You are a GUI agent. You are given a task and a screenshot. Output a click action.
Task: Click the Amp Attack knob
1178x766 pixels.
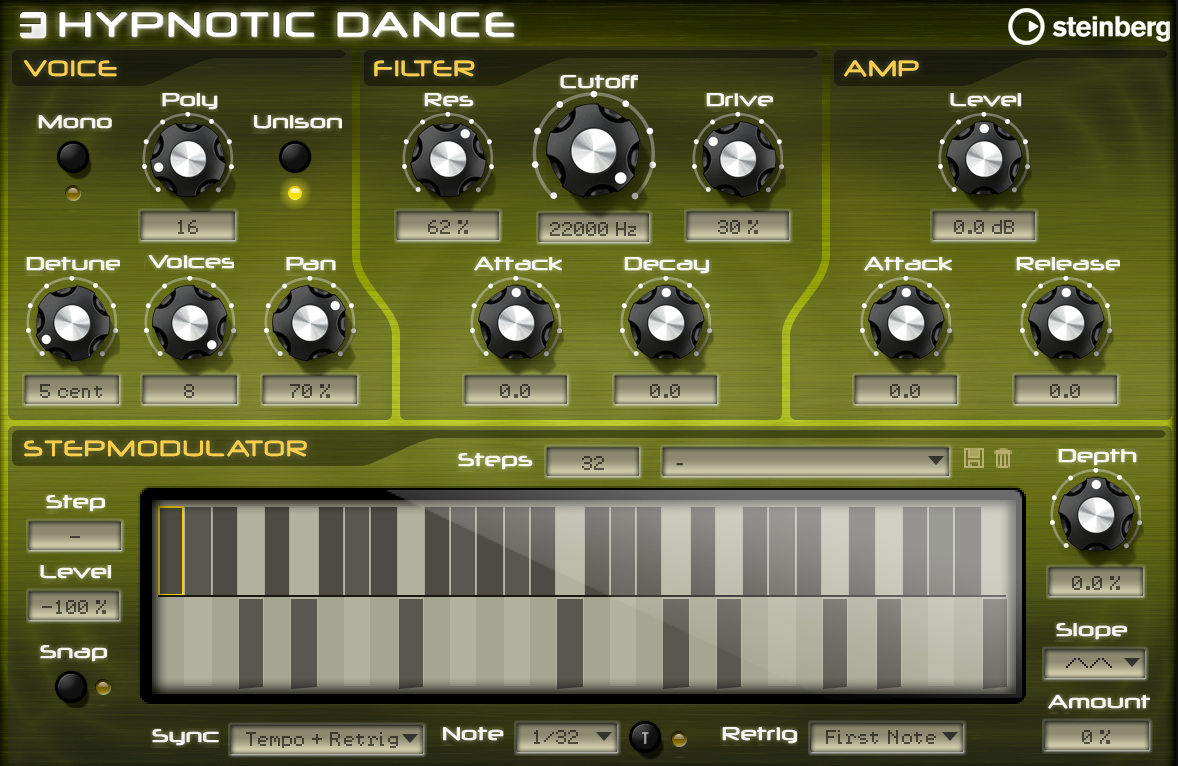[906, 323]
